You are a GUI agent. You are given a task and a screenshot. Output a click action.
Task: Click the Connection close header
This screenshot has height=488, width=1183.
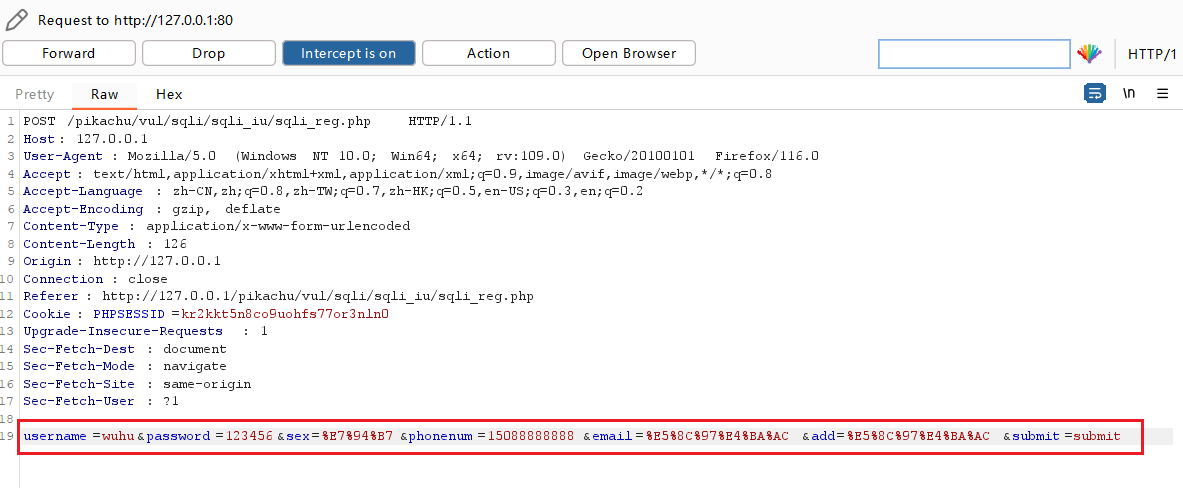pyautogui.click(x=95, y=279)
